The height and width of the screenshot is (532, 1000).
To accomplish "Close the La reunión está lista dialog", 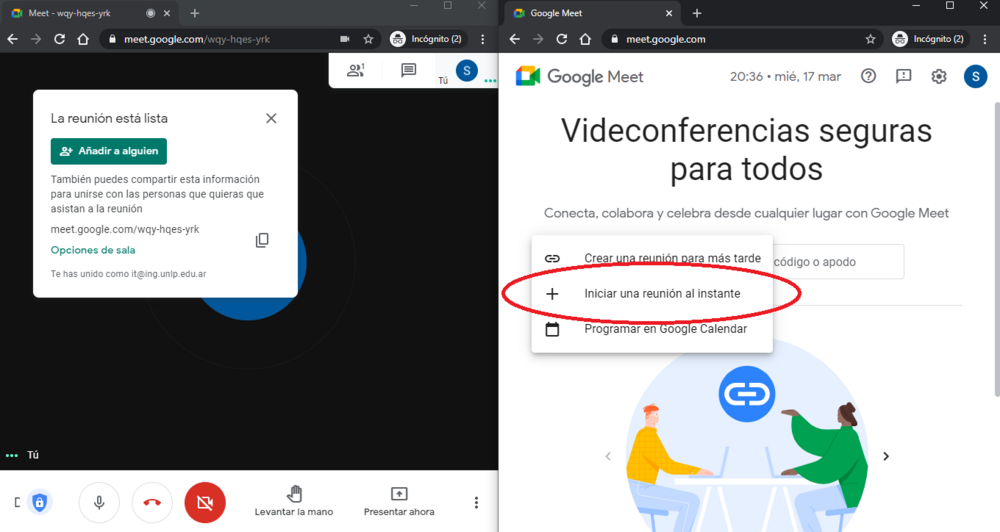I will click(271, 118).
